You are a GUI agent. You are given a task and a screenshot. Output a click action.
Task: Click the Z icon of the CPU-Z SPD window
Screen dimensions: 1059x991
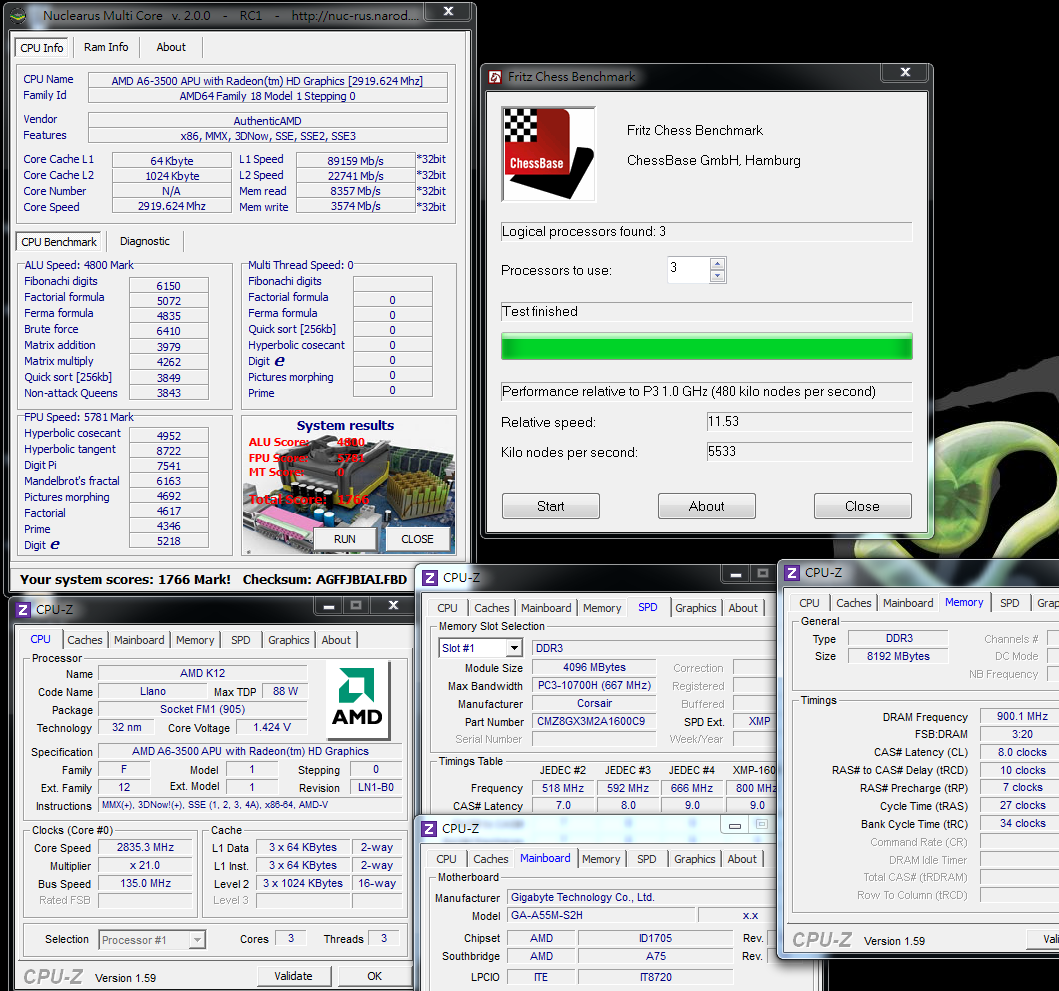430,578
